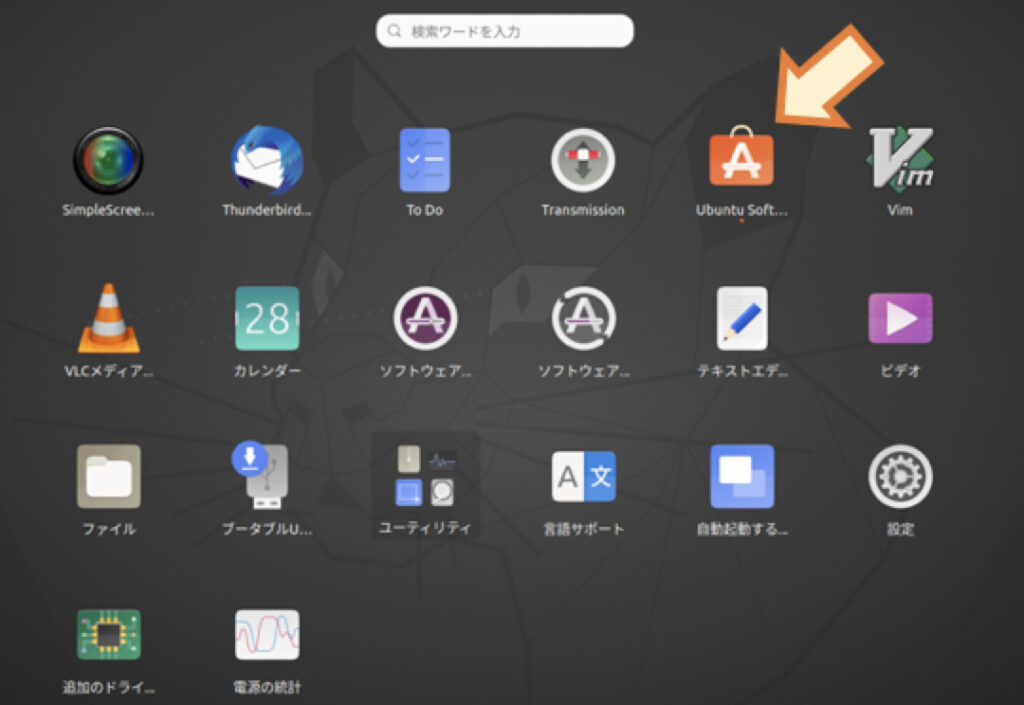
Task: Open the ビデオ video player
Action: 900,319
